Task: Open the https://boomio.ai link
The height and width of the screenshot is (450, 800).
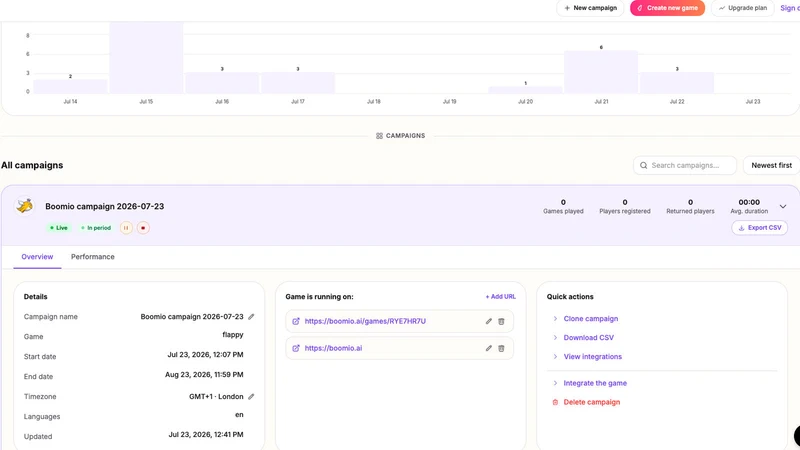Action: [333, 348]
